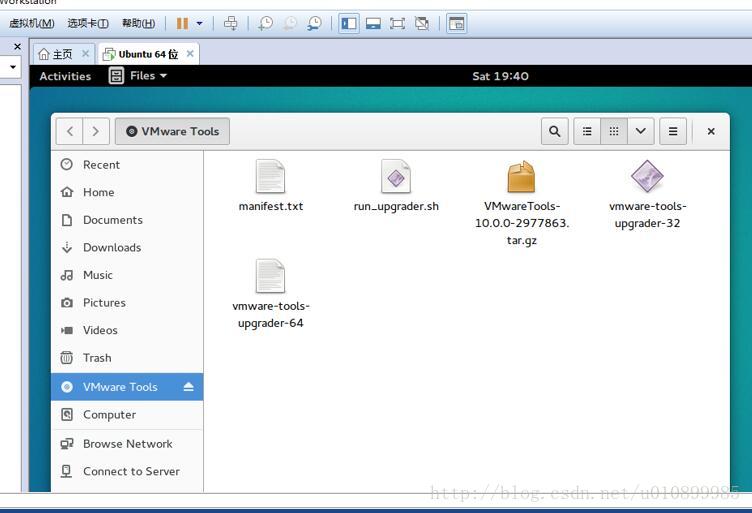Open Trash in the sidebar
Image resolution: width=752 pixels, height=513 pixels.
tap(127, 358)
